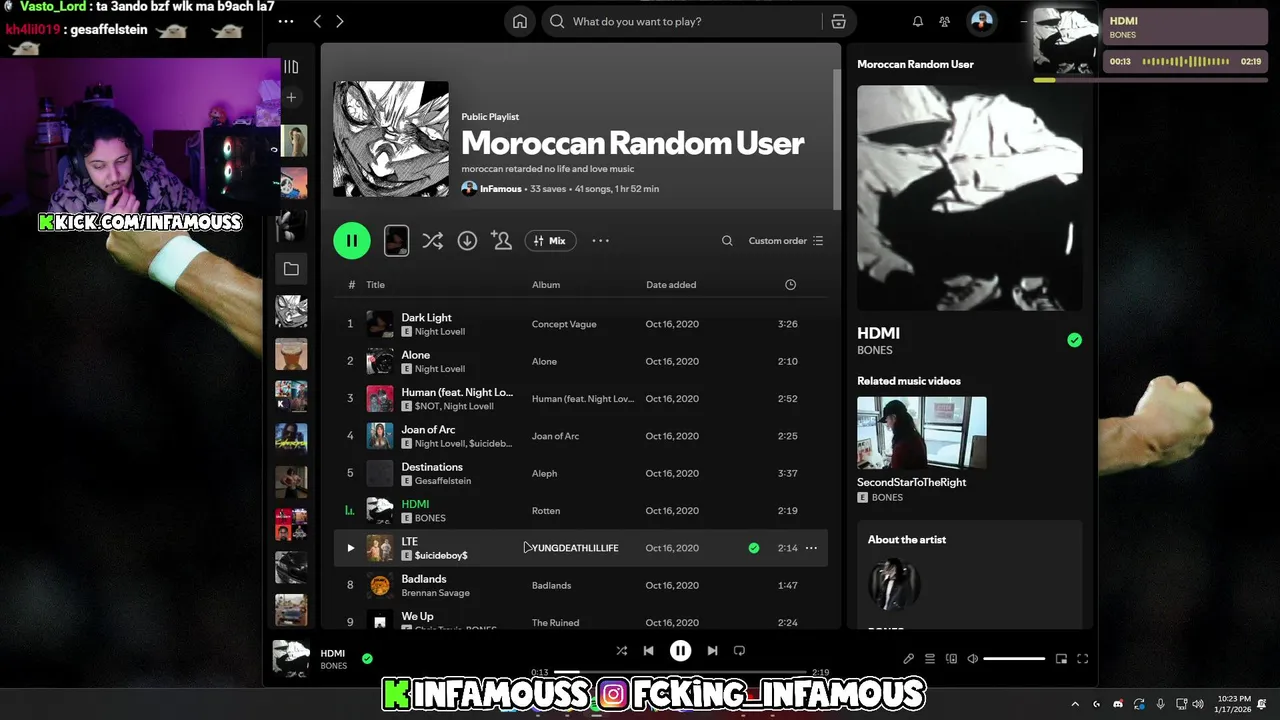This screenshot has height=720, width=1280.
Task: Open Moroccan Random User title in side panel
Action: 915,64
